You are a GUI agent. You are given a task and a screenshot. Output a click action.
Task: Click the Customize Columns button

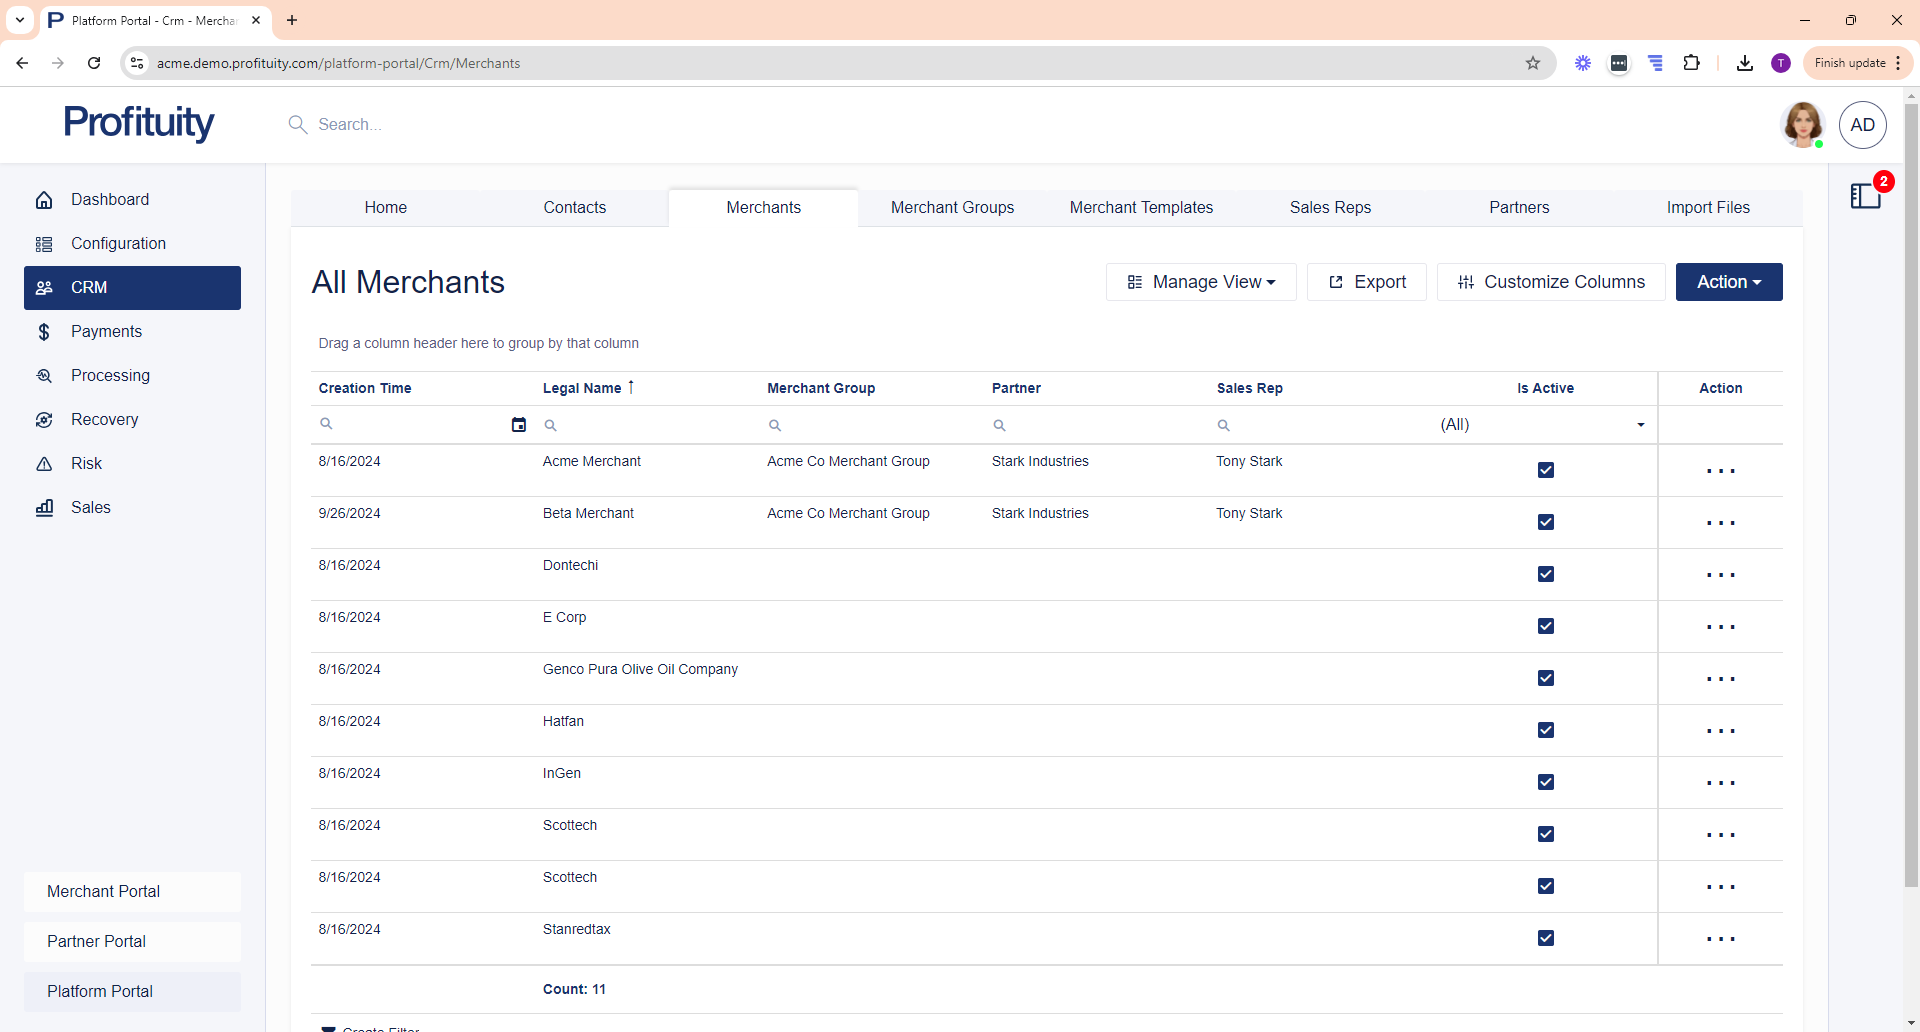point(1550,282)
